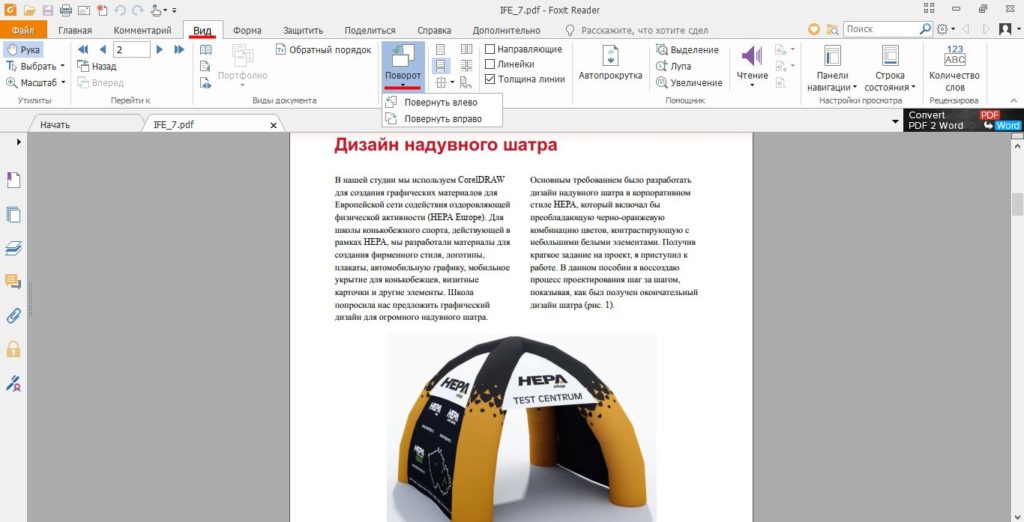
Task: Choose Повернуть вправо
Action: 441,119
